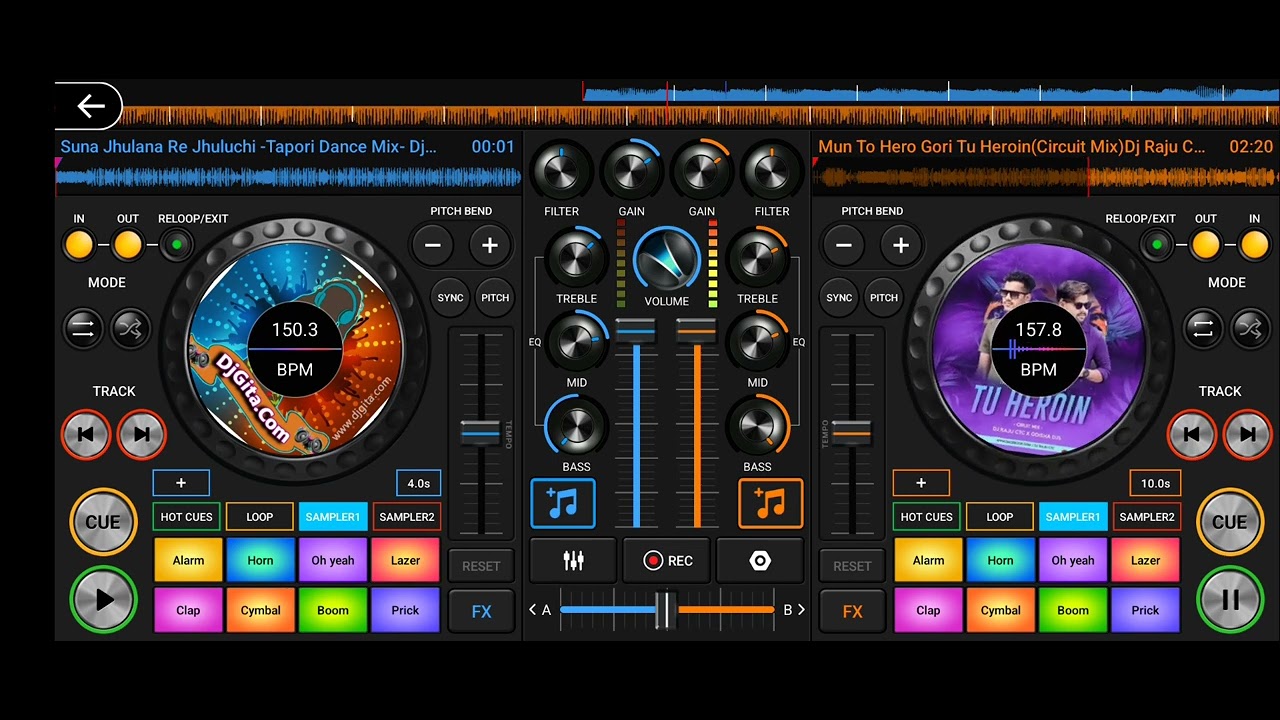
Task: Click the right deck TREBLE knob
Action: [x=758, y=259]
